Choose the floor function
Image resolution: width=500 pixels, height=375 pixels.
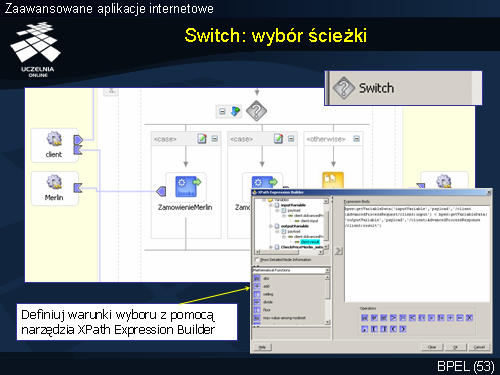[267, 310]
